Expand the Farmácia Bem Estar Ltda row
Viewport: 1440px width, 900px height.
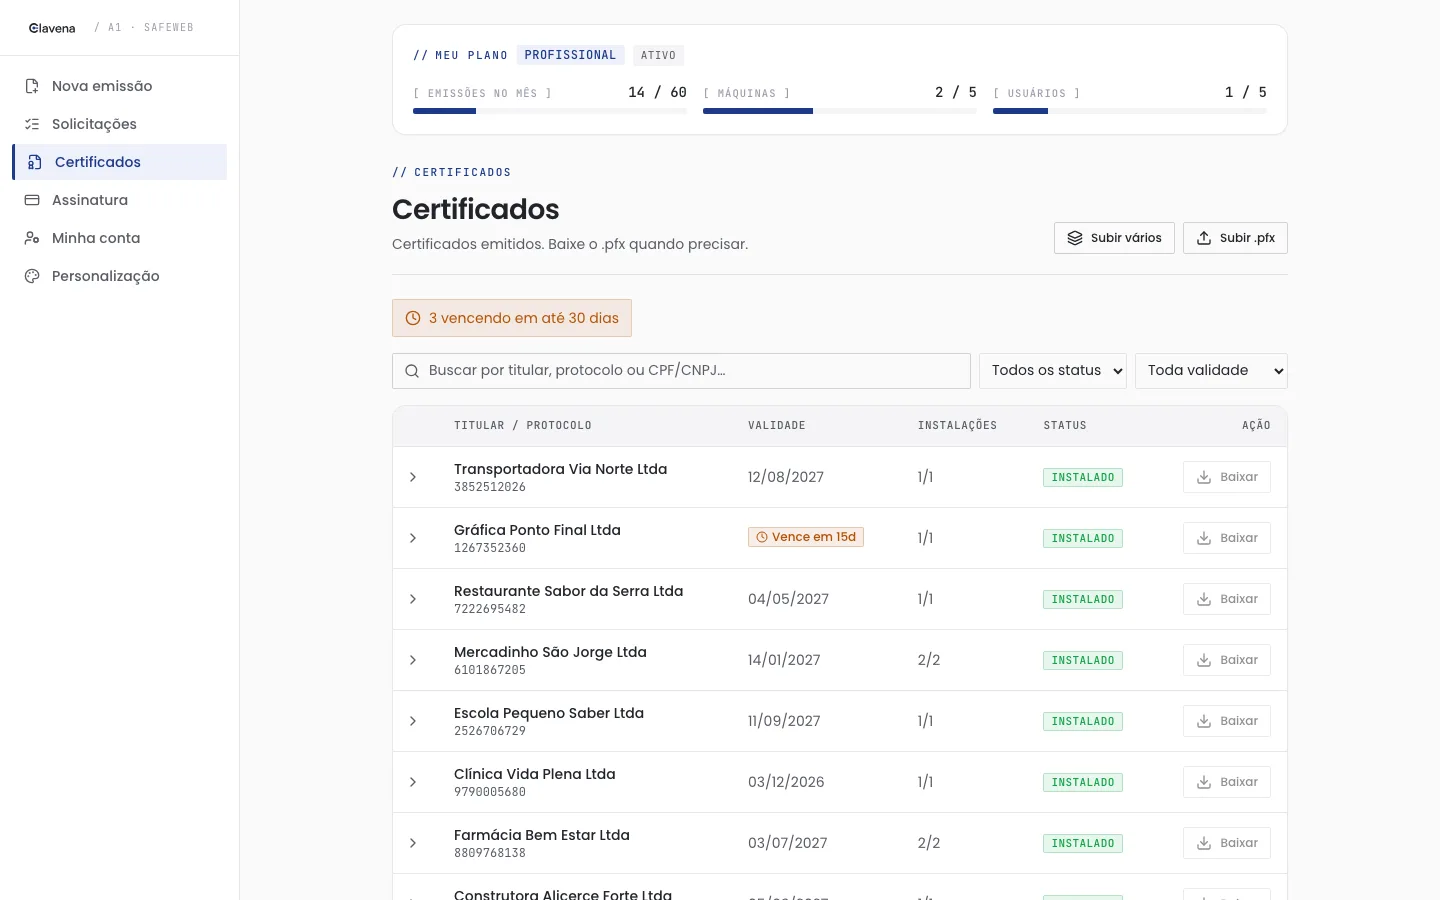pos(413,843)
